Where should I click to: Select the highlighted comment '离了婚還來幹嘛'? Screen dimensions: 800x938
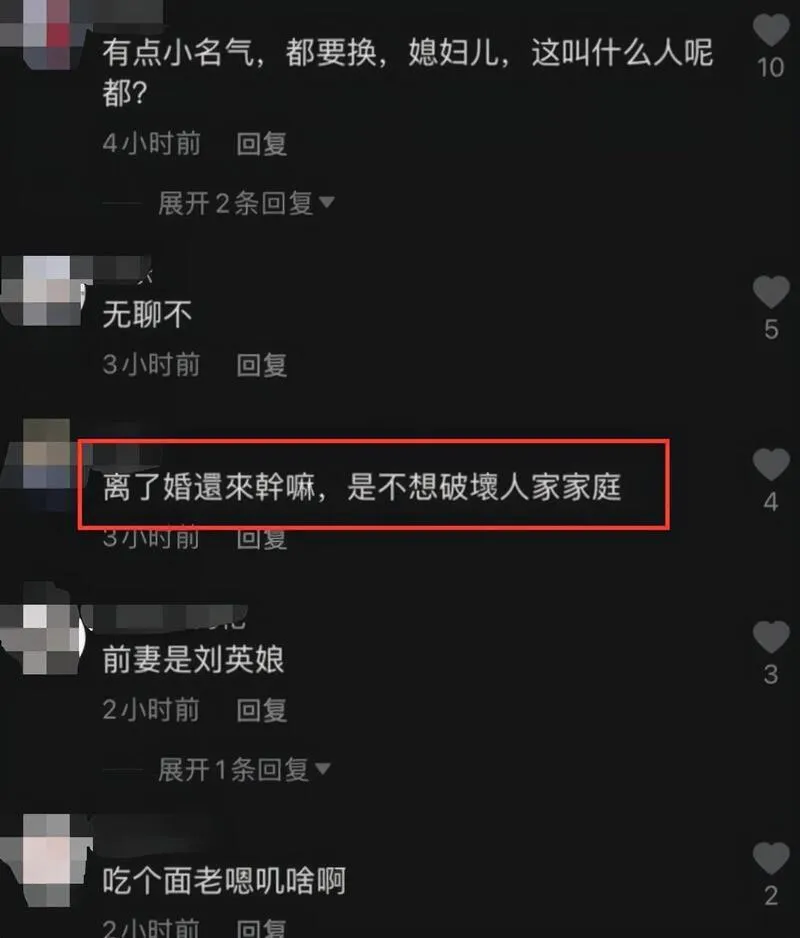pos(361,487)
